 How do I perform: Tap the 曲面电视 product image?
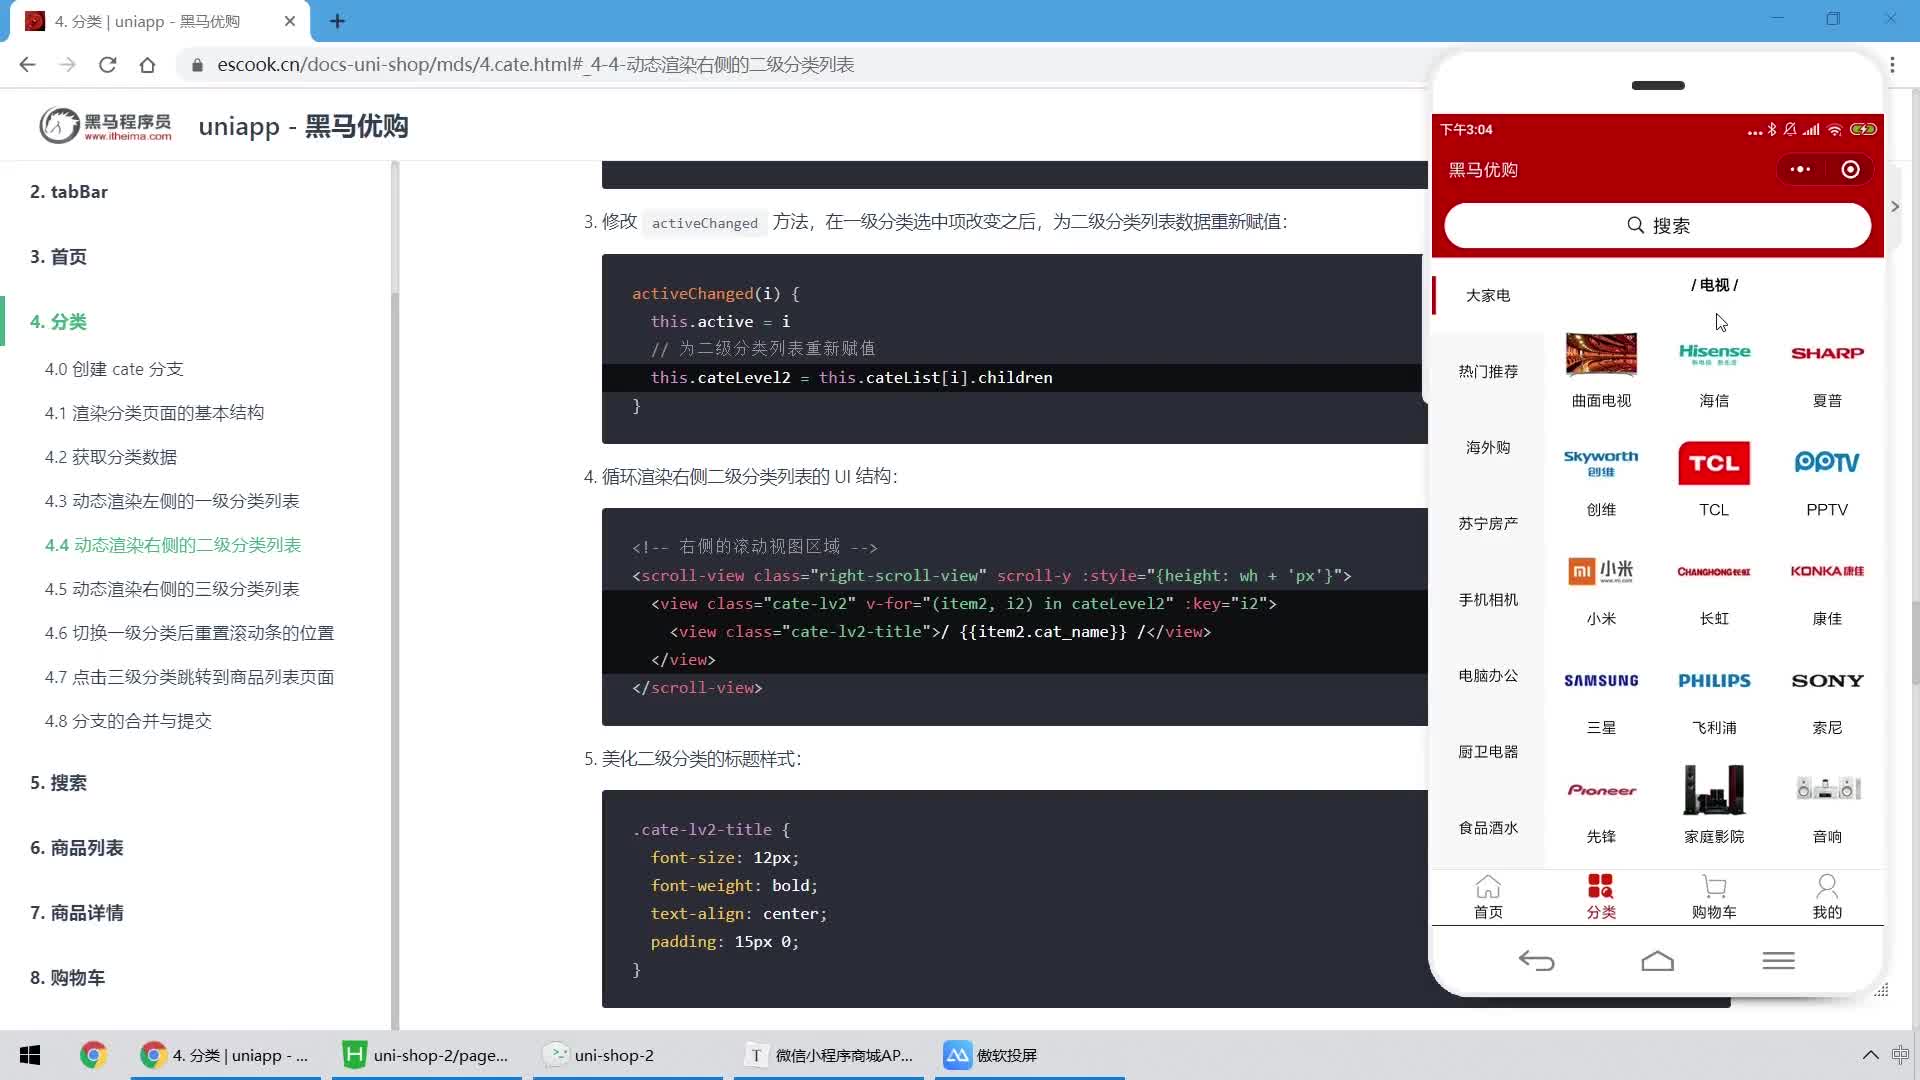pos(1601,354)
